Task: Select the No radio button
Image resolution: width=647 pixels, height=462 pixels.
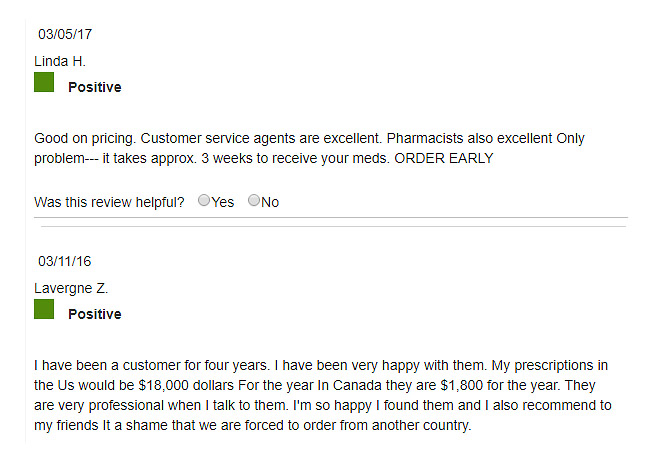Action: (254, 200)
